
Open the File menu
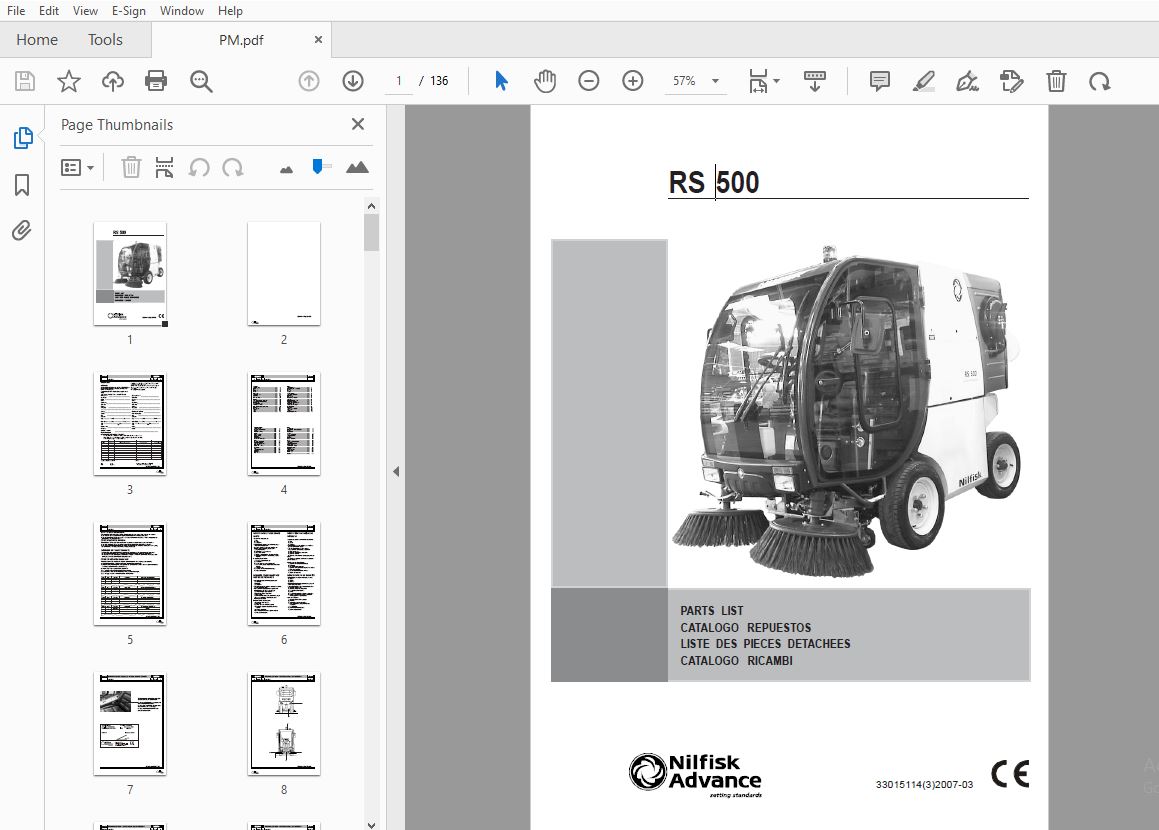pos(16,10)
